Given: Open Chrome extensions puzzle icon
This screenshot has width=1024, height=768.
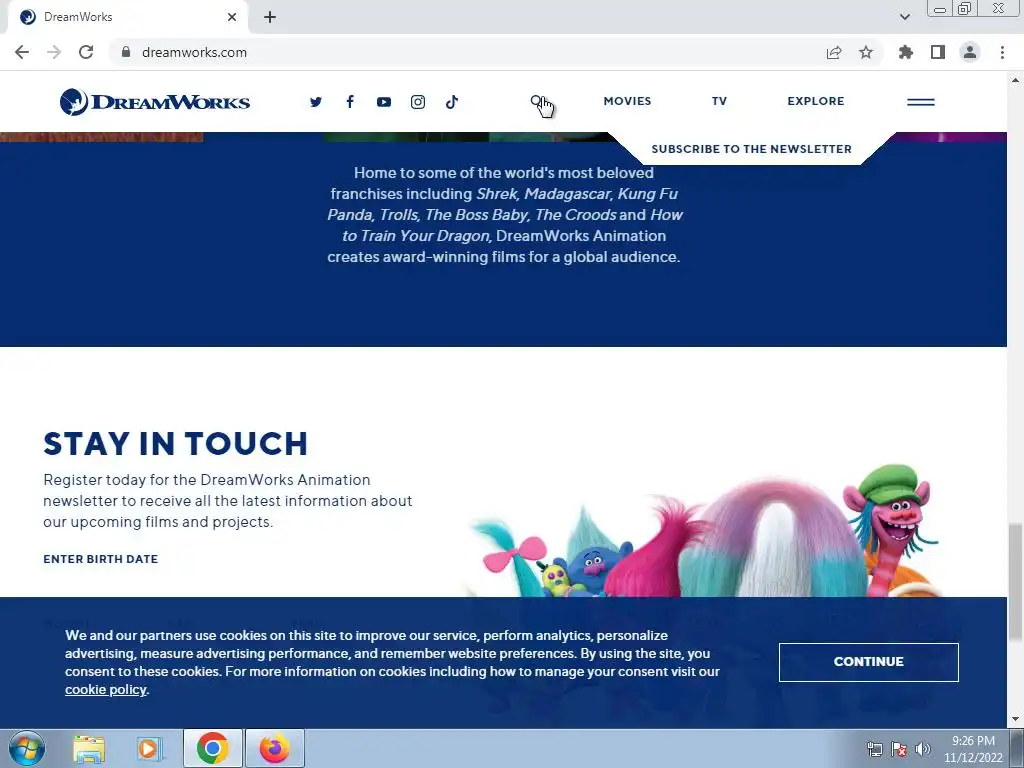Looking at the screenshot, I should [906, 52].
